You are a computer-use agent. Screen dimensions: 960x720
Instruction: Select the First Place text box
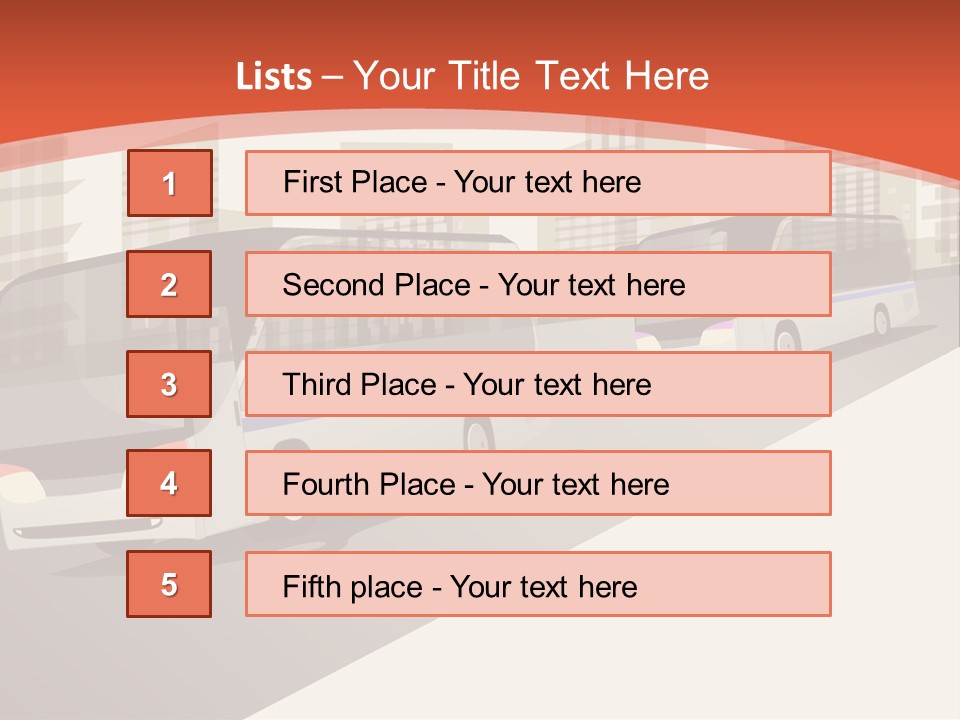coord(538,183)
